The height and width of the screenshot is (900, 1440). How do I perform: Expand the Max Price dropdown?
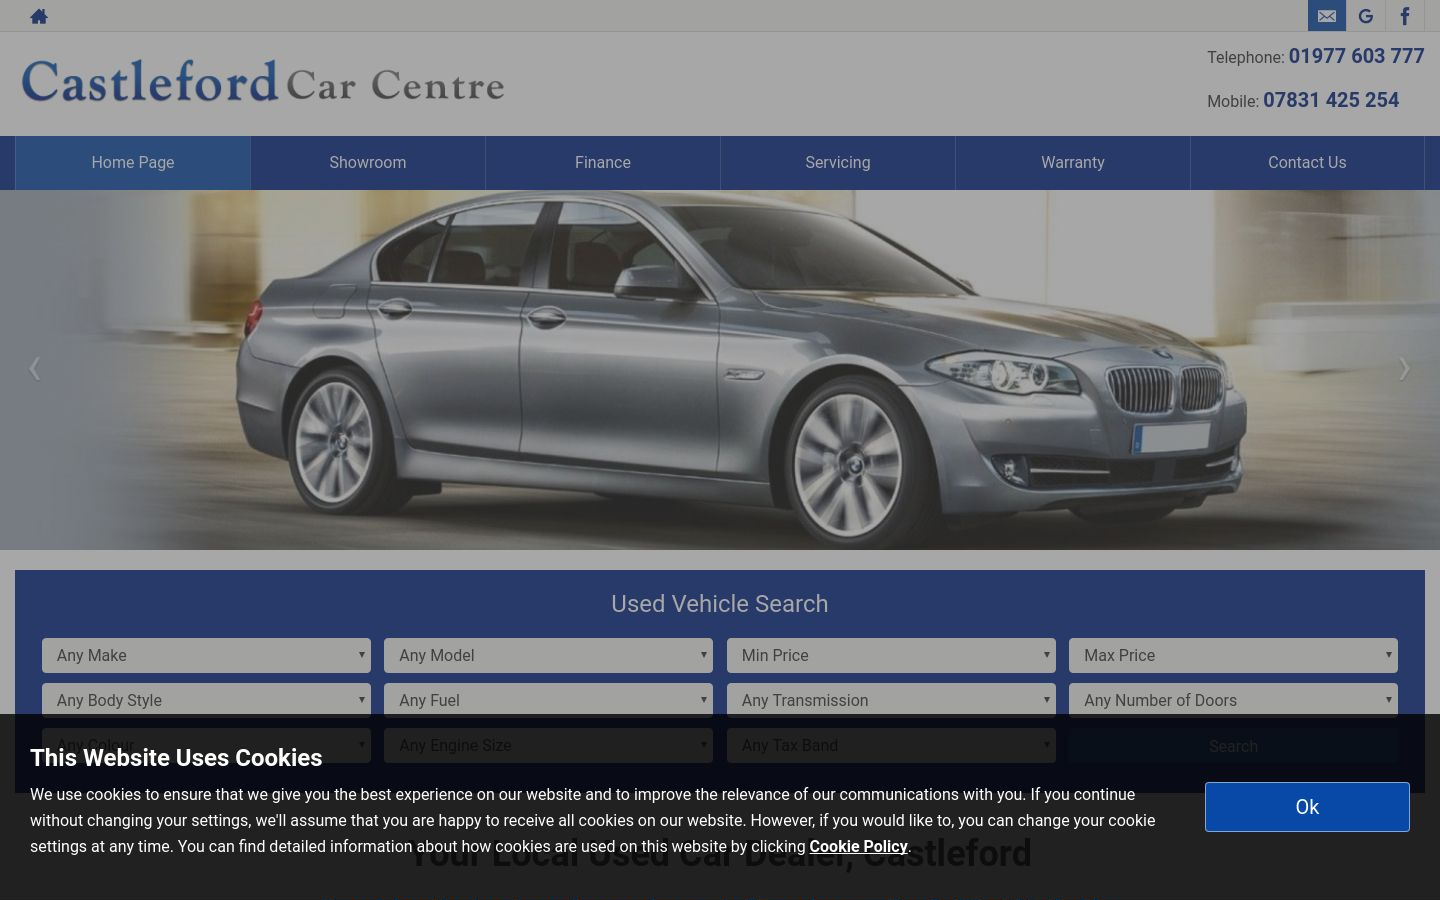pos(1233,655)
